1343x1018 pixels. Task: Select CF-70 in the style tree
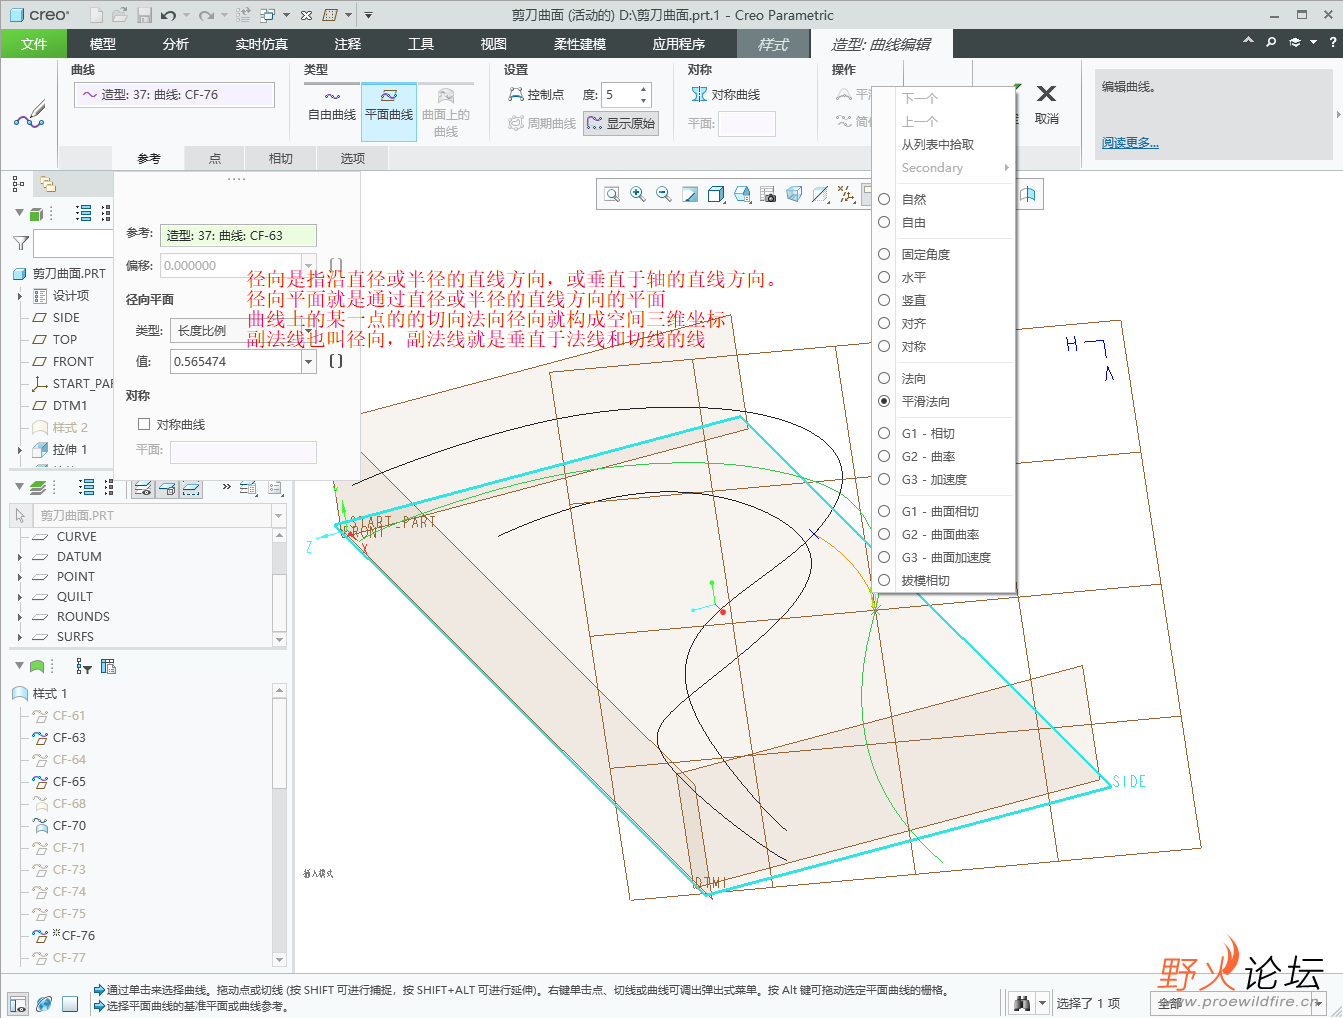click(69, 826)
